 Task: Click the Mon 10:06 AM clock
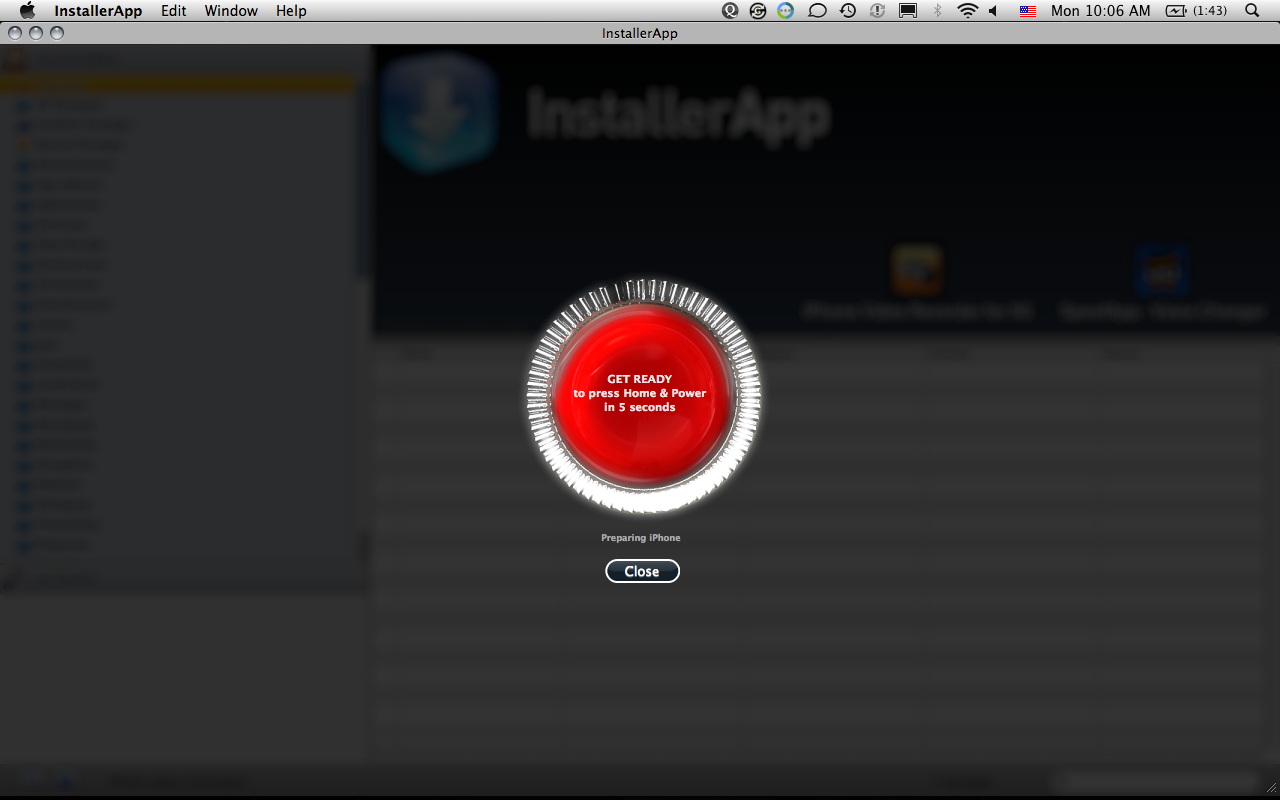pyautogui.click(x=1100, y=11)
